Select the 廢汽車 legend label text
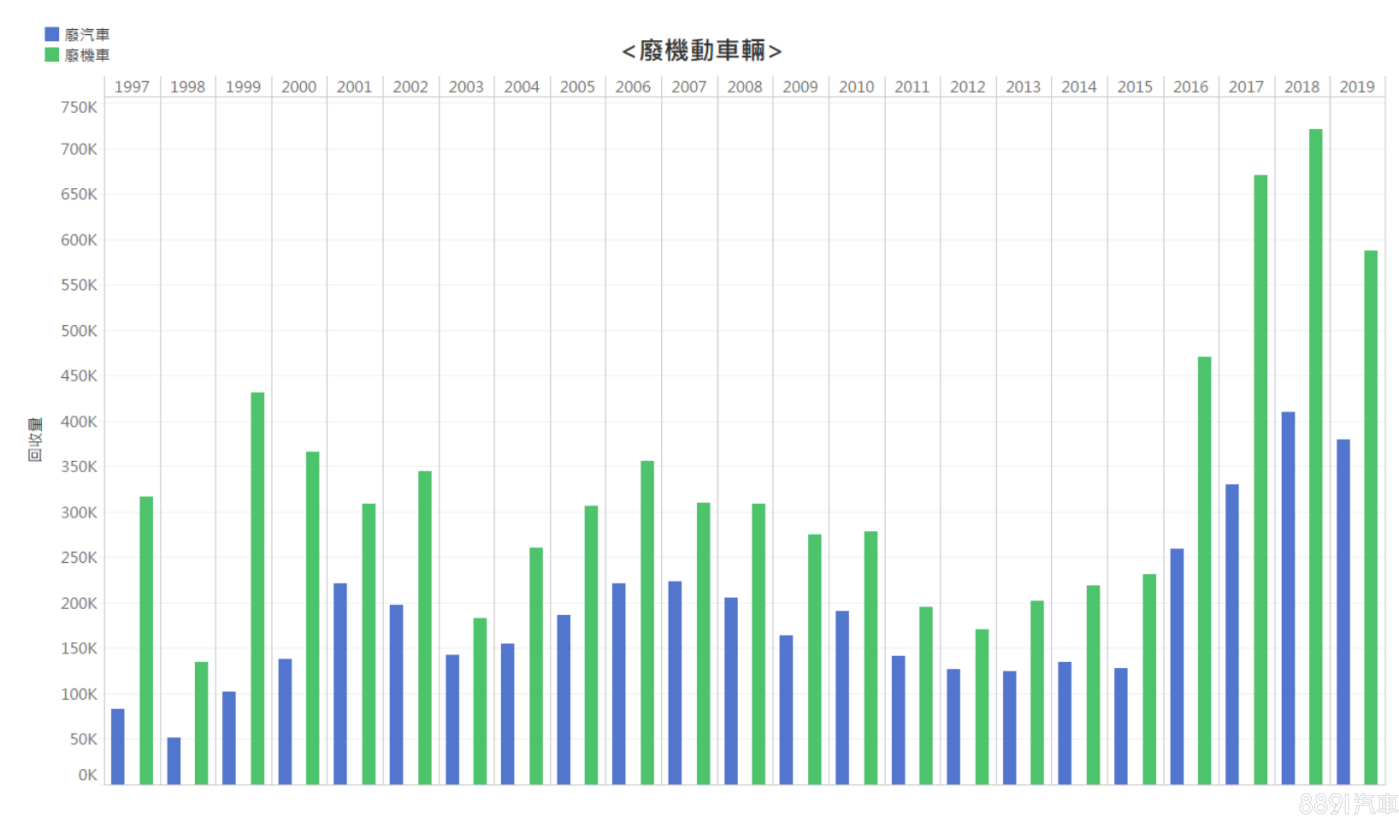Screen dimensions: 1399x816 click(87, 35)
